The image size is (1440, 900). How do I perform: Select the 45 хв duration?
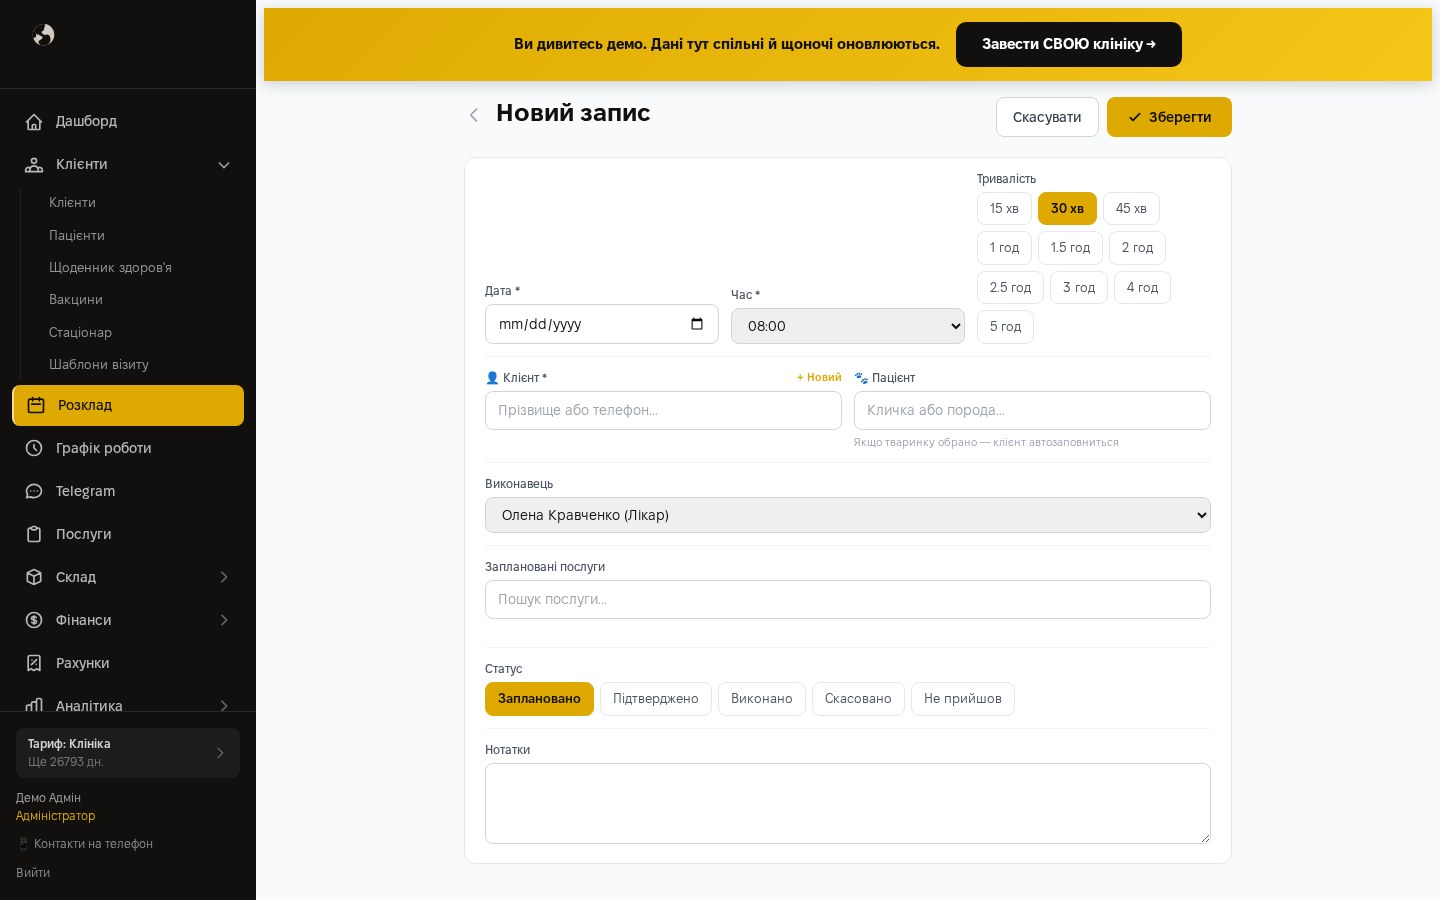pos(1131,208)
